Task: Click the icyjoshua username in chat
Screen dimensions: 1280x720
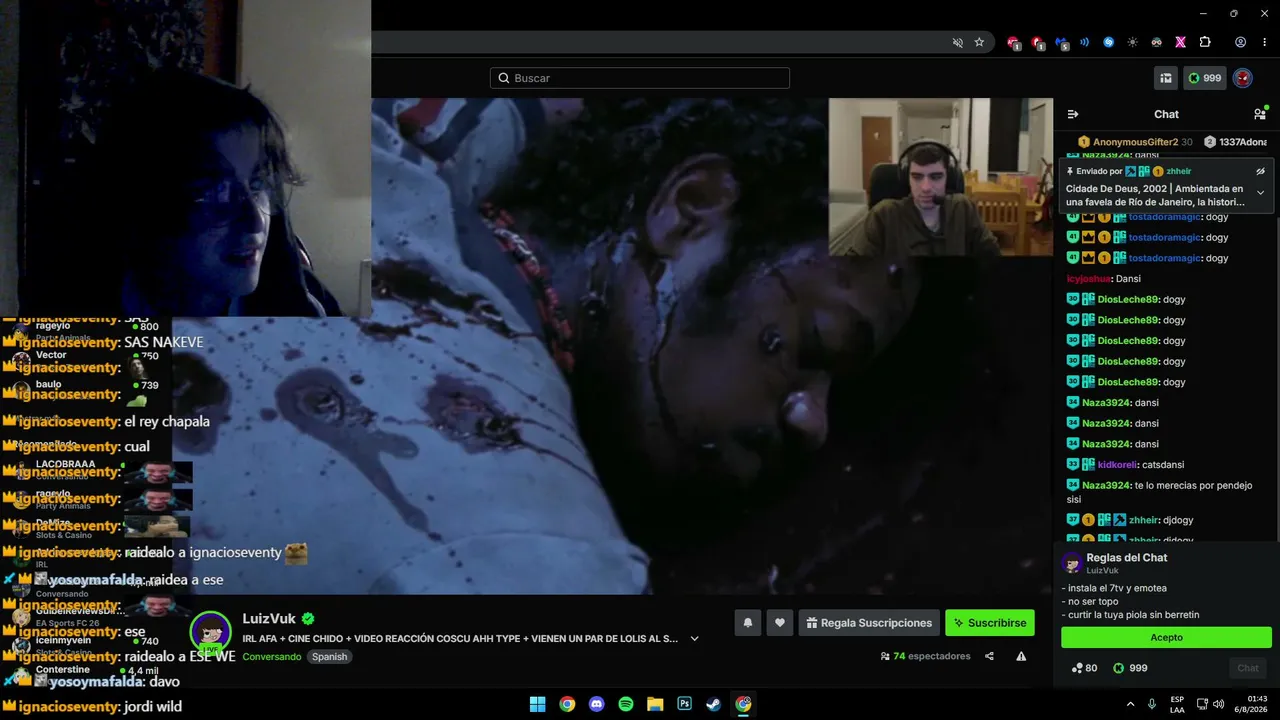Action: 1089,279
